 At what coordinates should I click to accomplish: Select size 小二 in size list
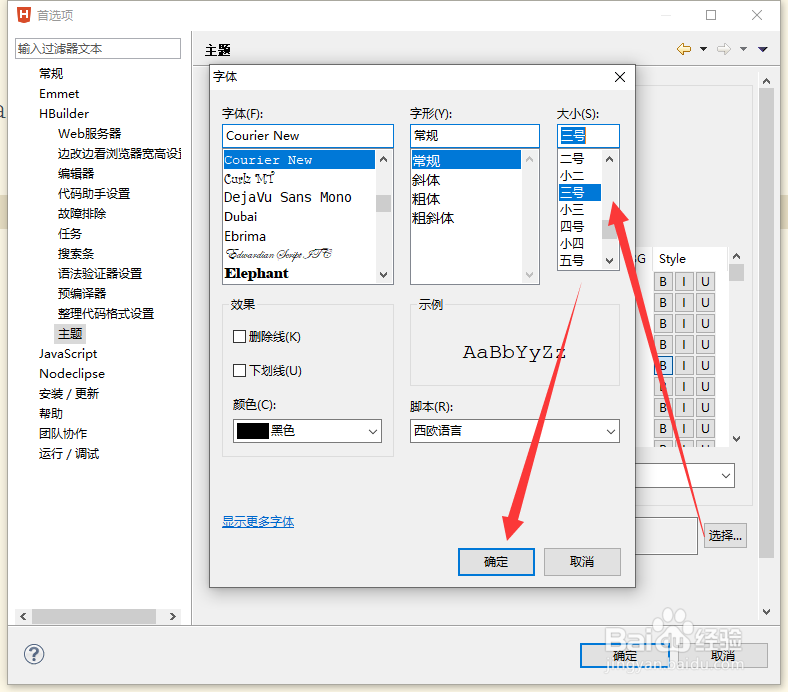point(572,176)
